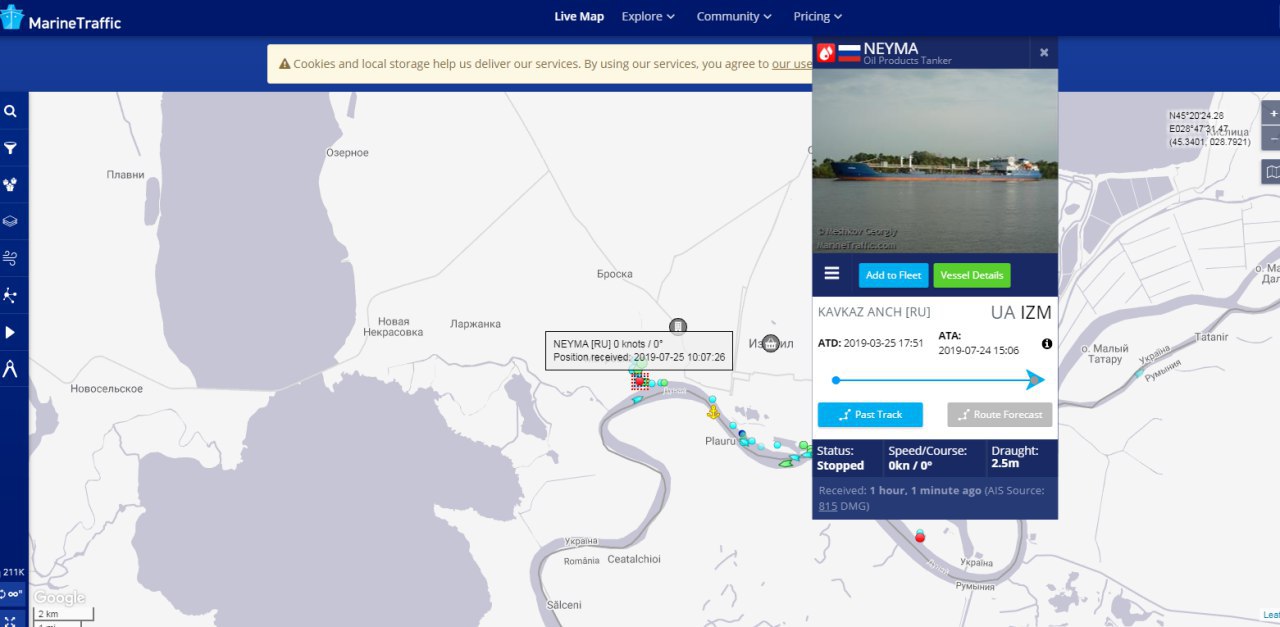Click the ATA 2019-07-24 15:06 time

click(977, 351)
